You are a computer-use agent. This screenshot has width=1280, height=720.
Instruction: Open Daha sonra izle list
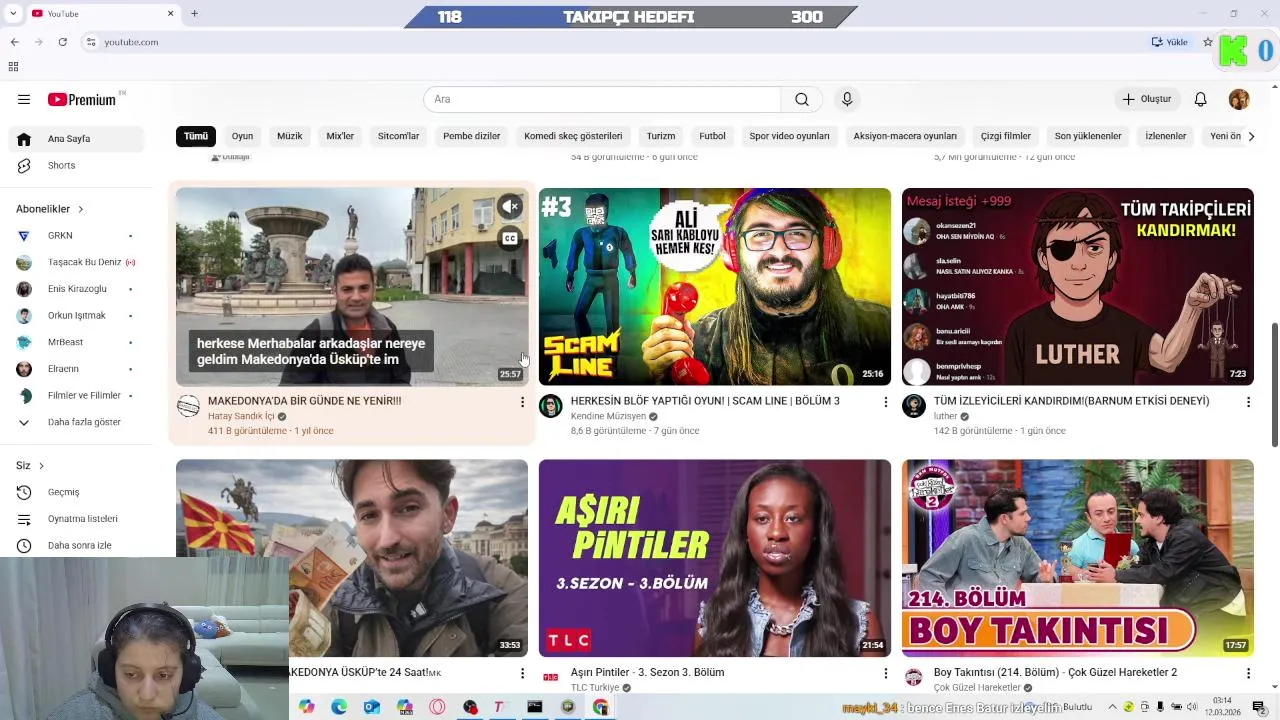tap(76, 545)
